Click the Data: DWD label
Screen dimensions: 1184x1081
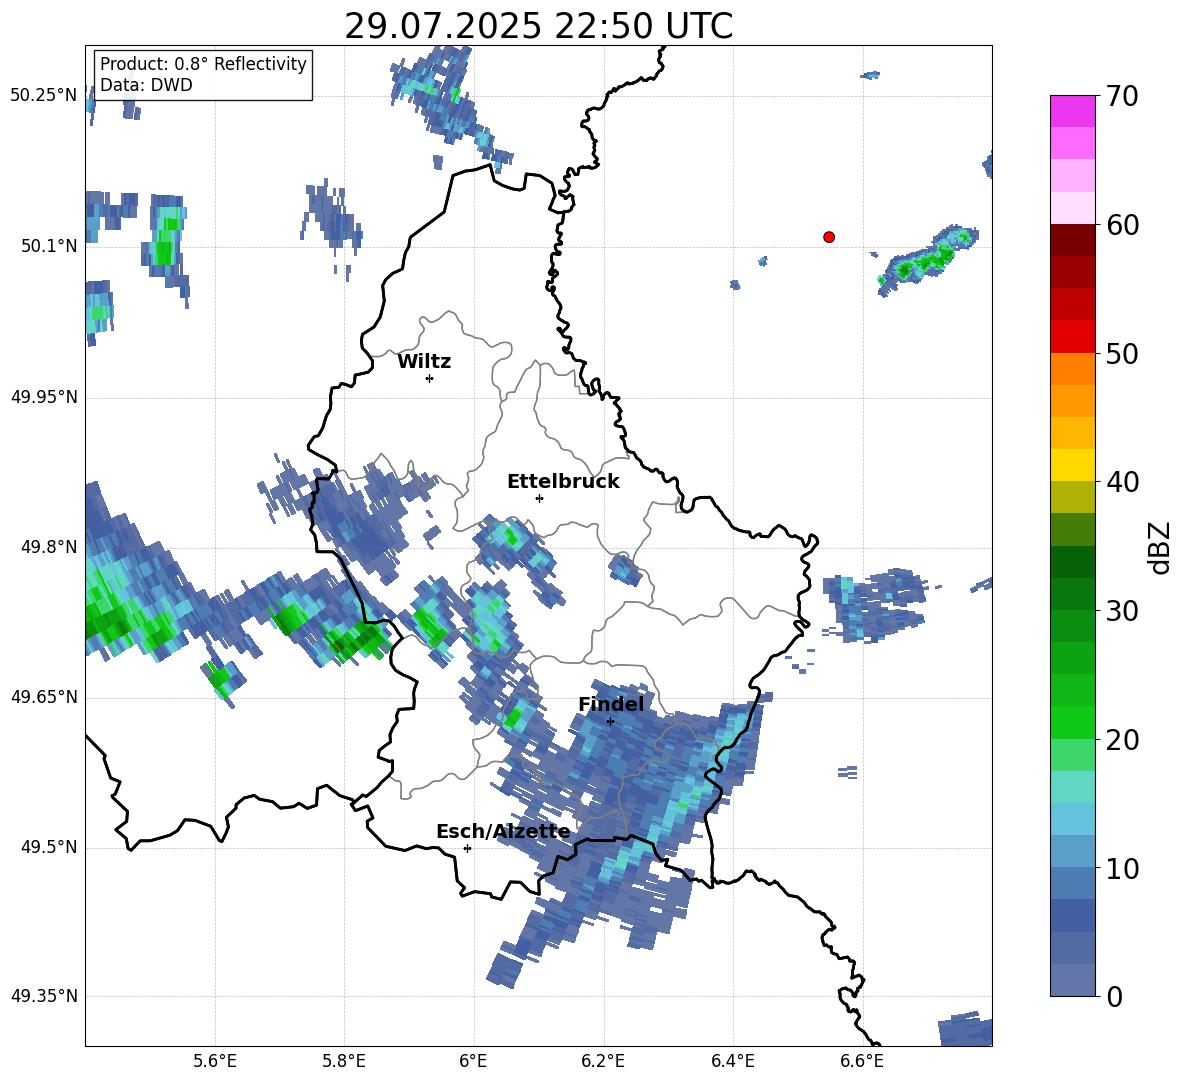click(146, 85)
